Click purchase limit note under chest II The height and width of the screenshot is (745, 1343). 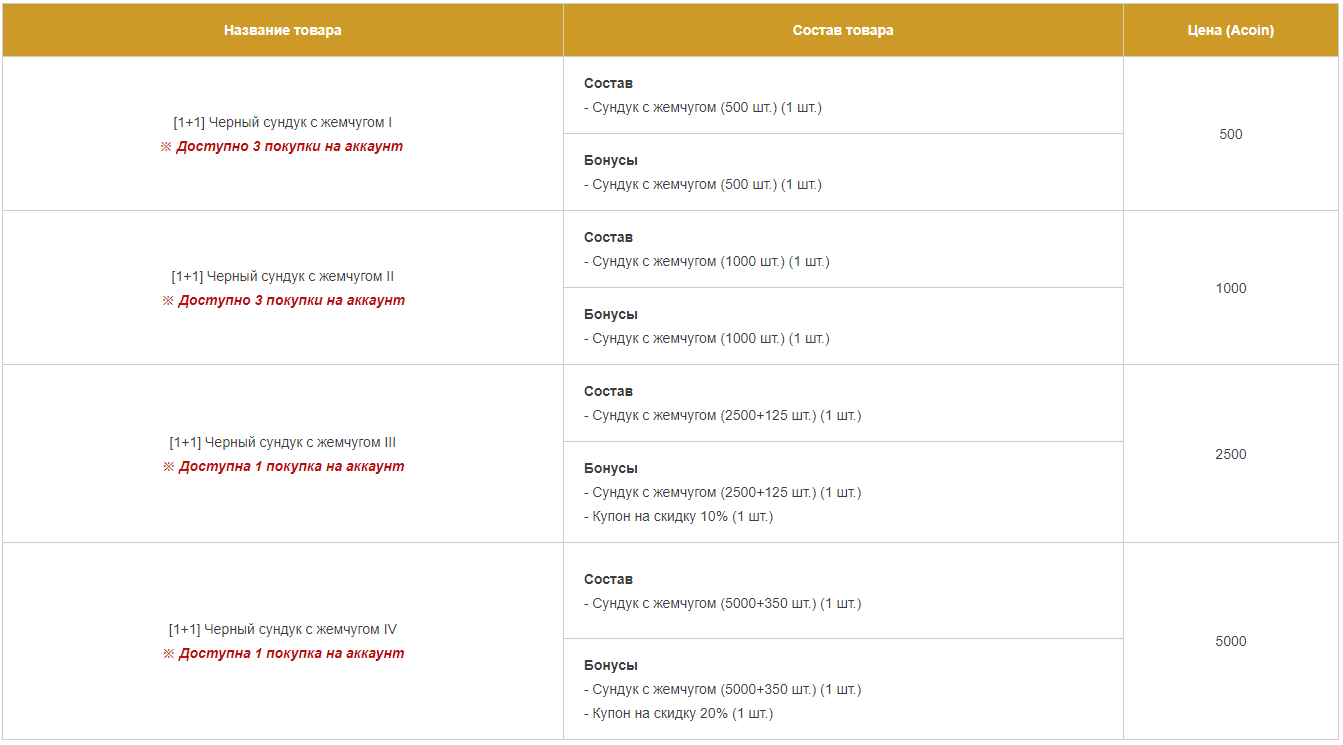[283, 300]
